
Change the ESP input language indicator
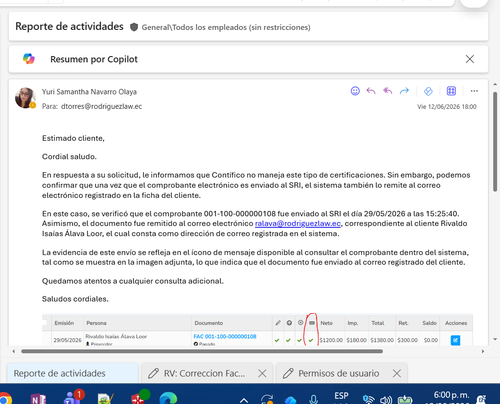click(x=341, y=396)
